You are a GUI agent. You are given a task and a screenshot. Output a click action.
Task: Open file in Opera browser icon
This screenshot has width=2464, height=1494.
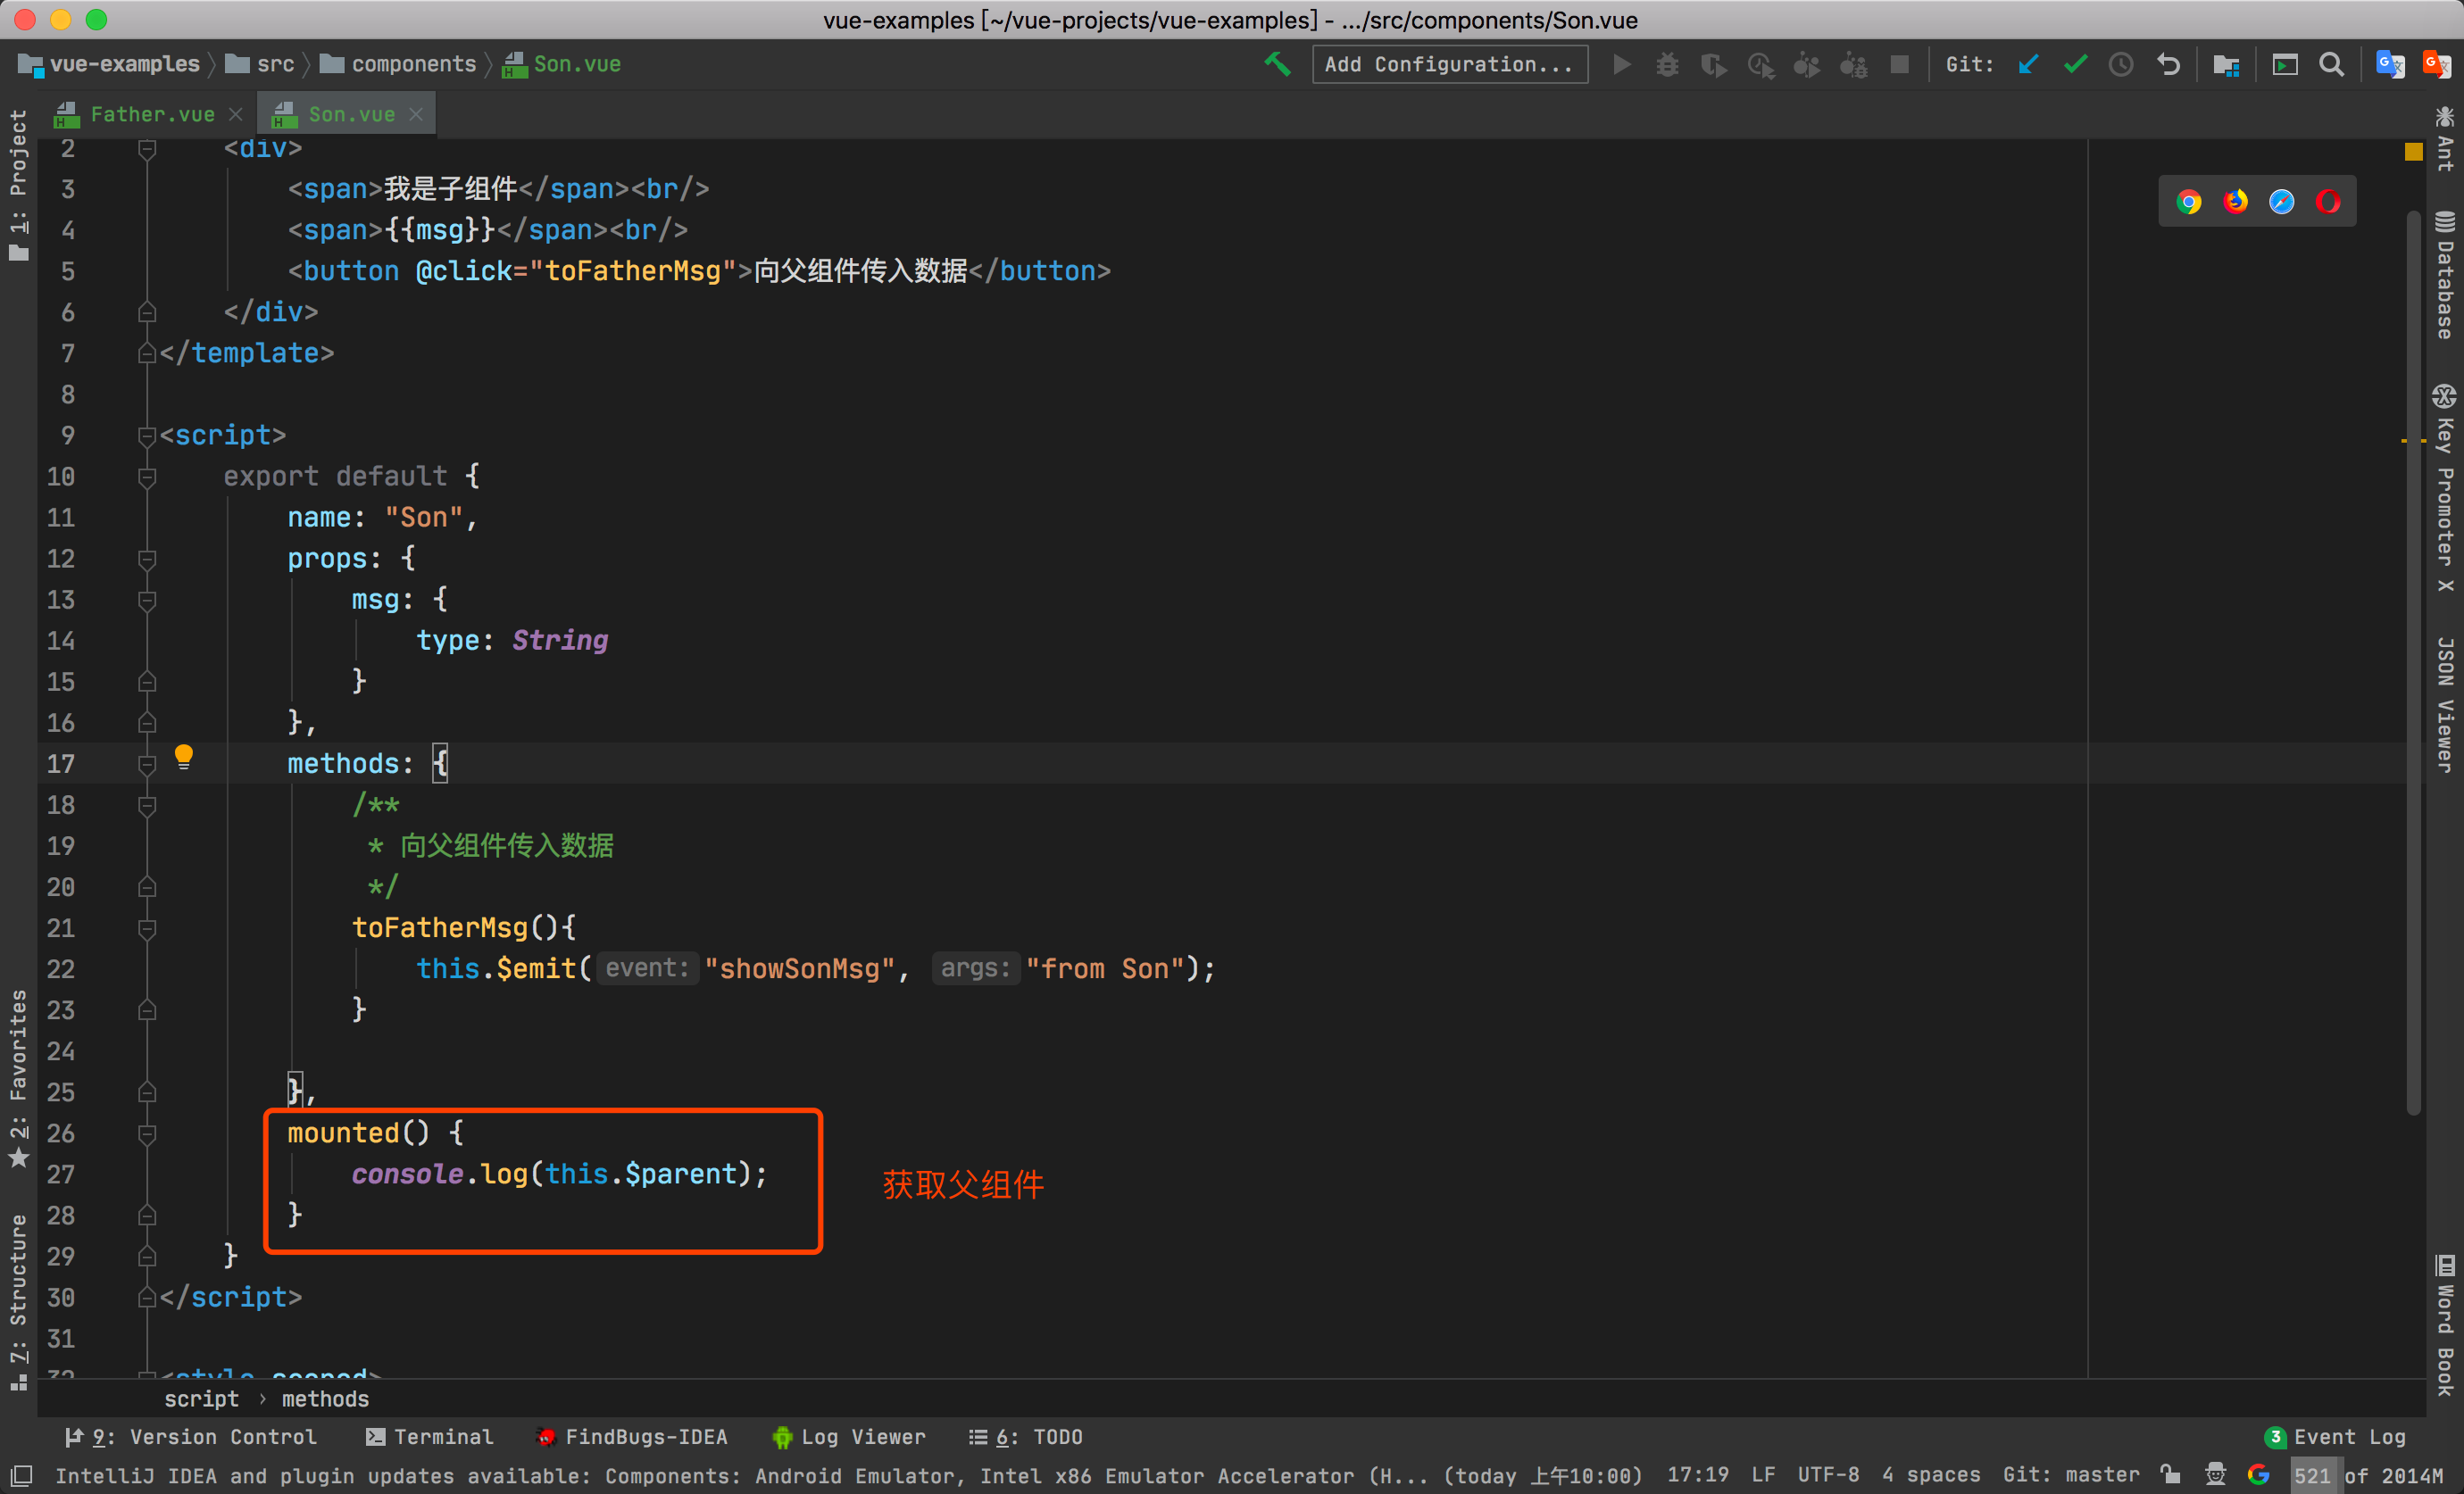point(2328,202)
